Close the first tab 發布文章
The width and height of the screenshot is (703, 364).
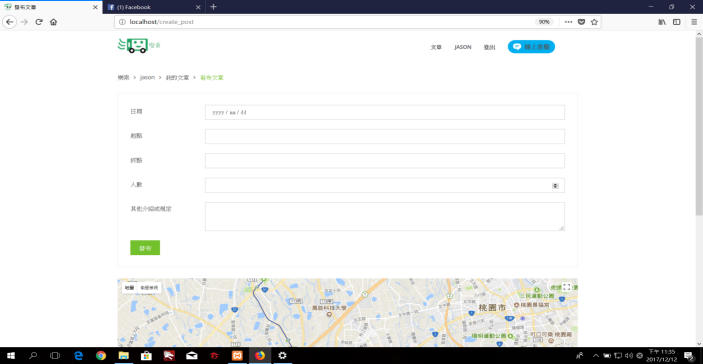pyautogui.click(x=95, y=7)
